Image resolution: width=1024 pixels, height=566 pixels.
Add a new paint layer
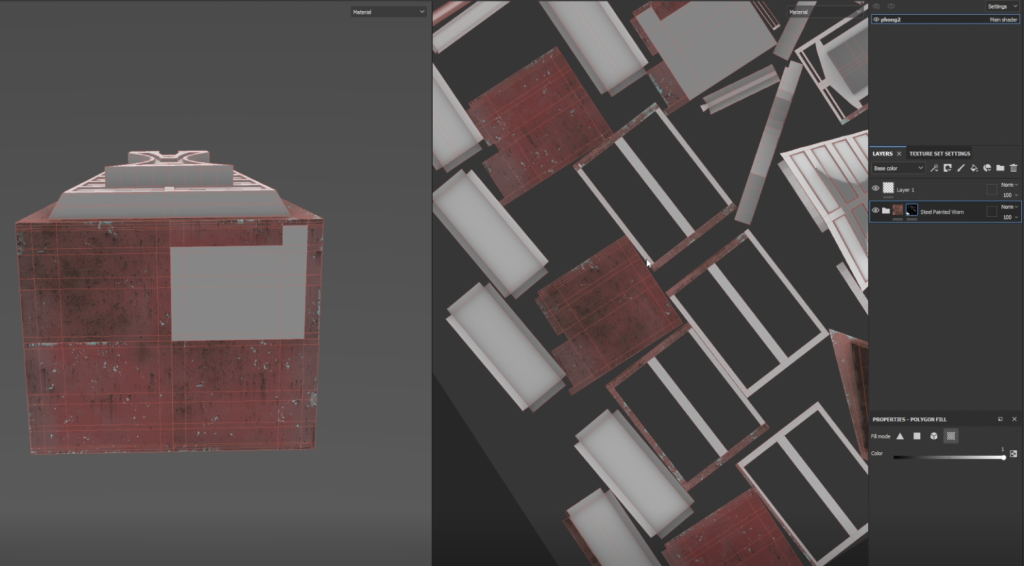point(960,168)
